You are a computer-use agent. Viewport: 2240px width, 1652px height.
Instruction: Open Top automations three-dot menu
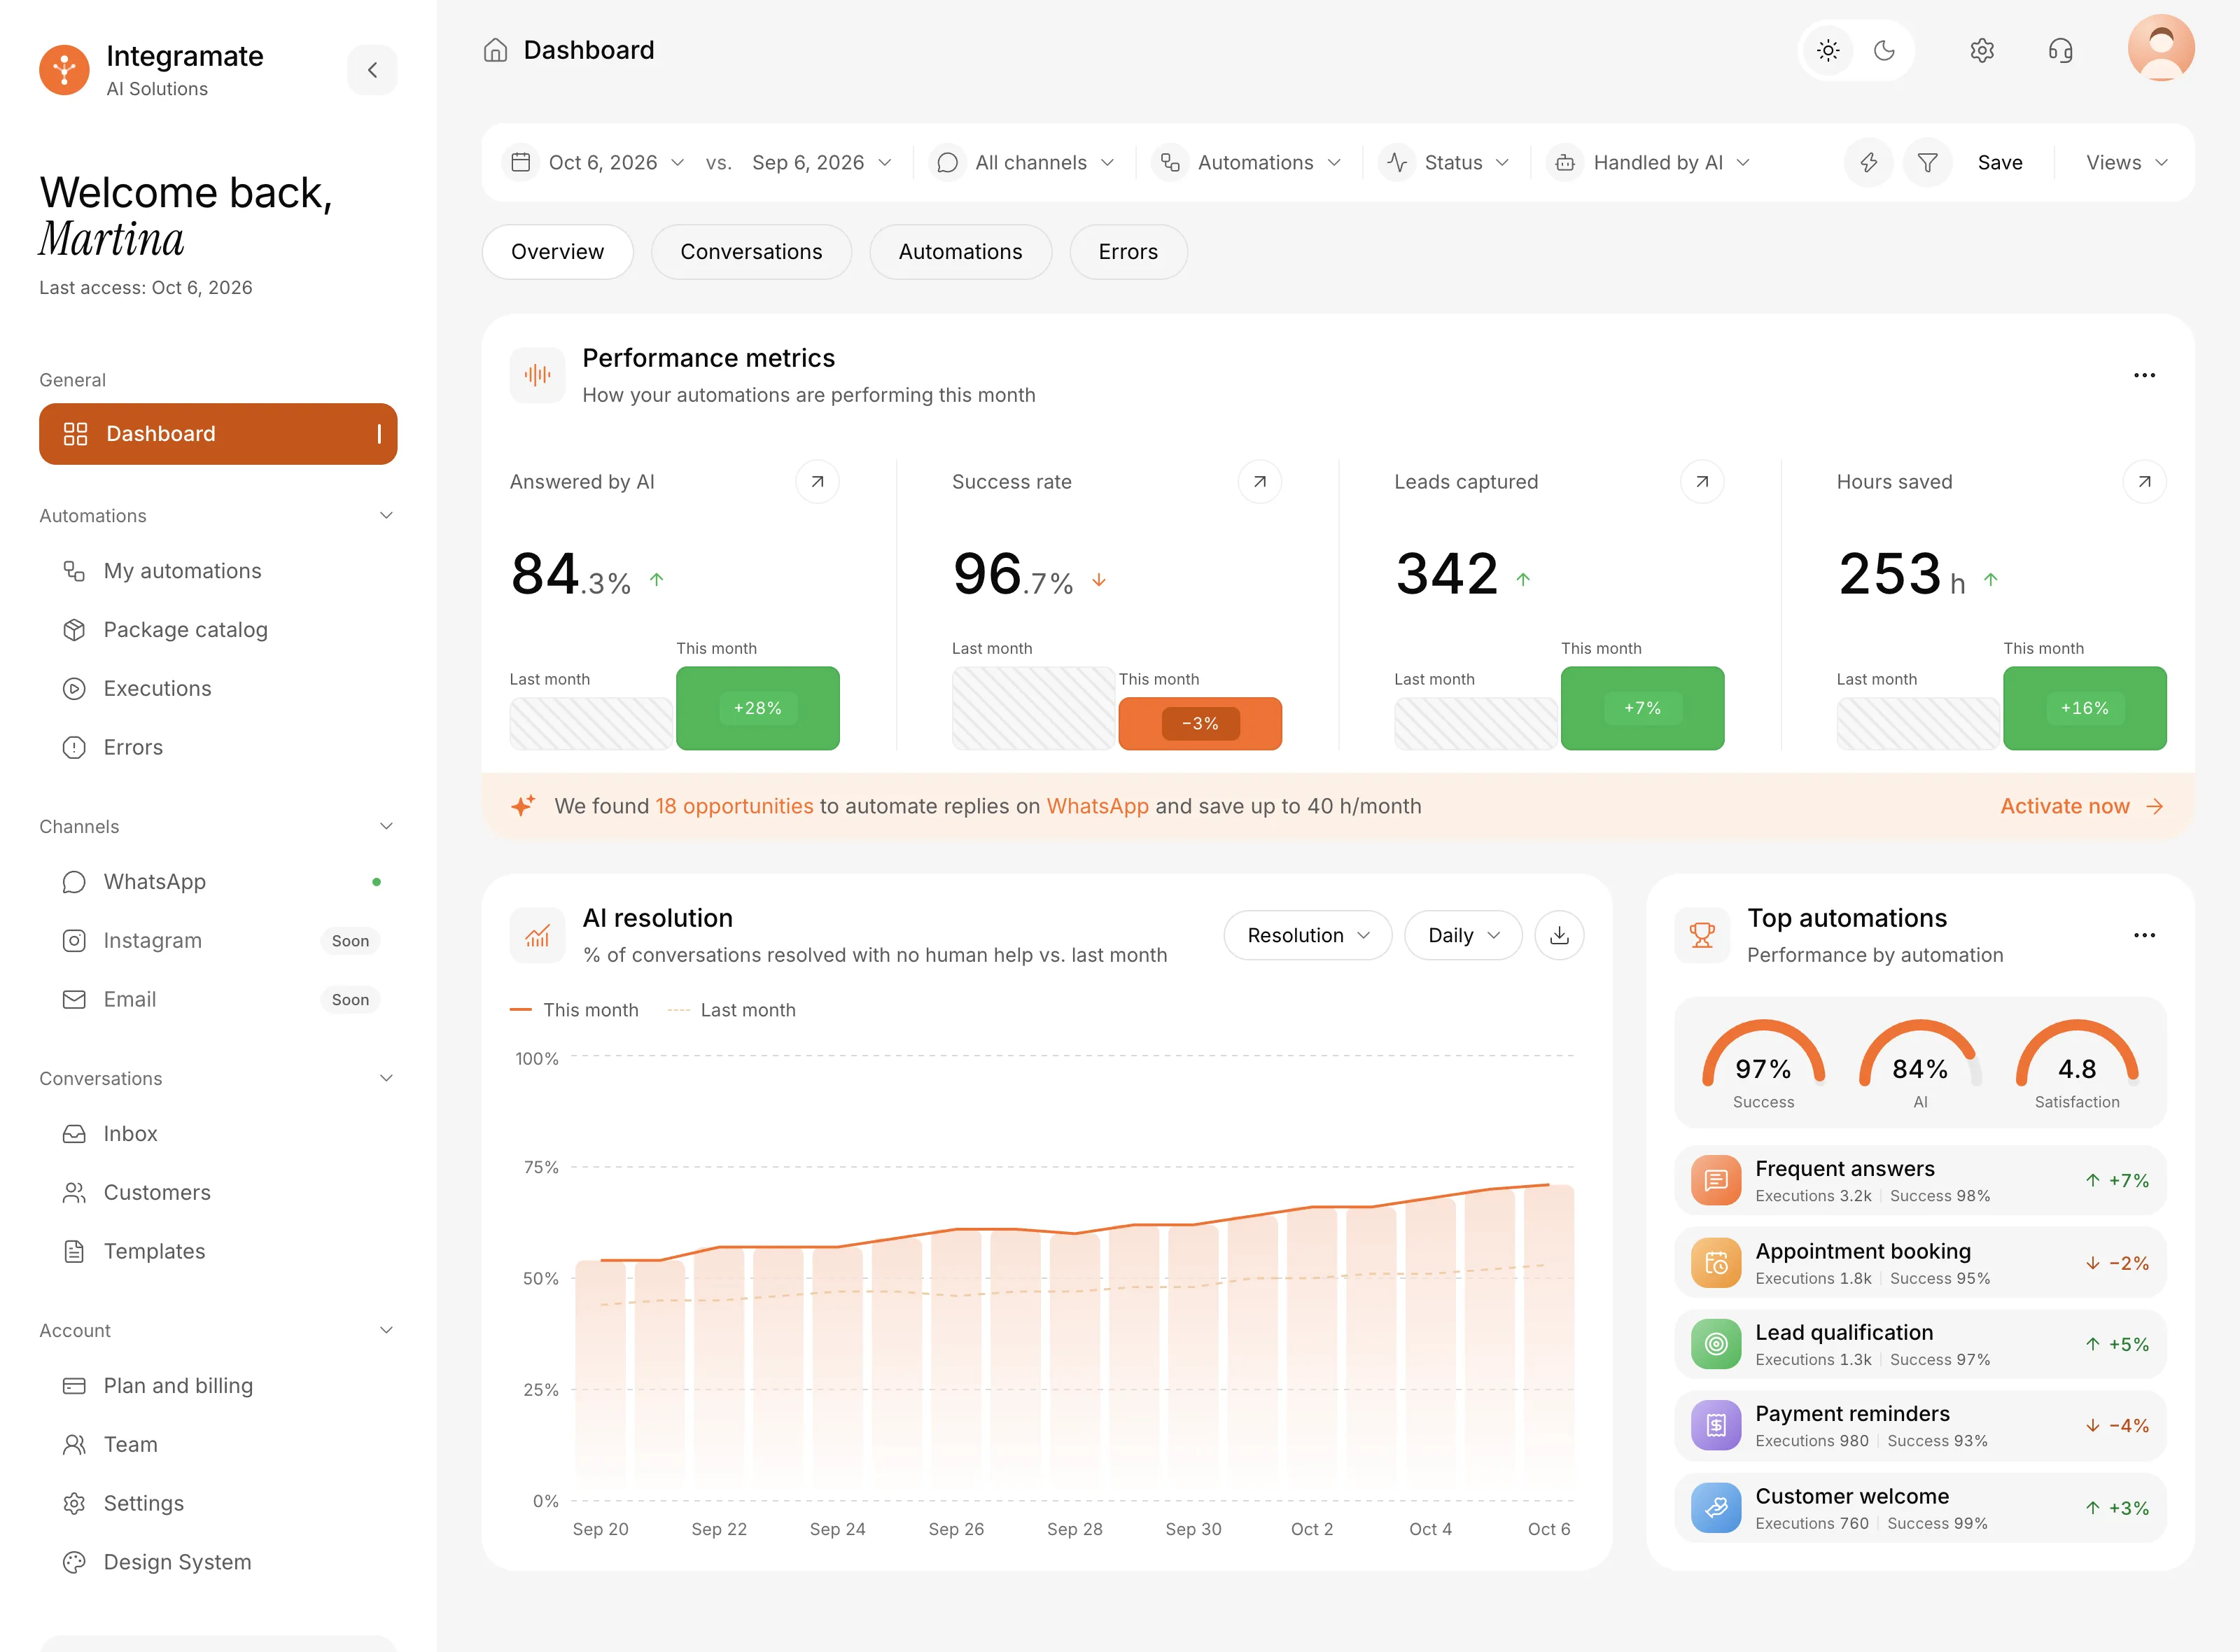pos(2144,935)
